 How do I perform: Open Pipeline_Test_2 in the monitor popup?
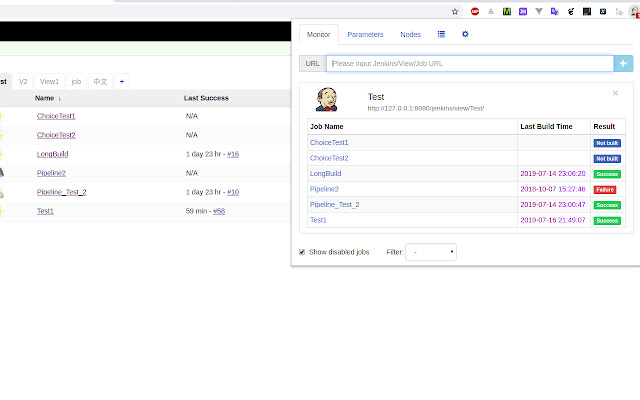click(334, 205)
